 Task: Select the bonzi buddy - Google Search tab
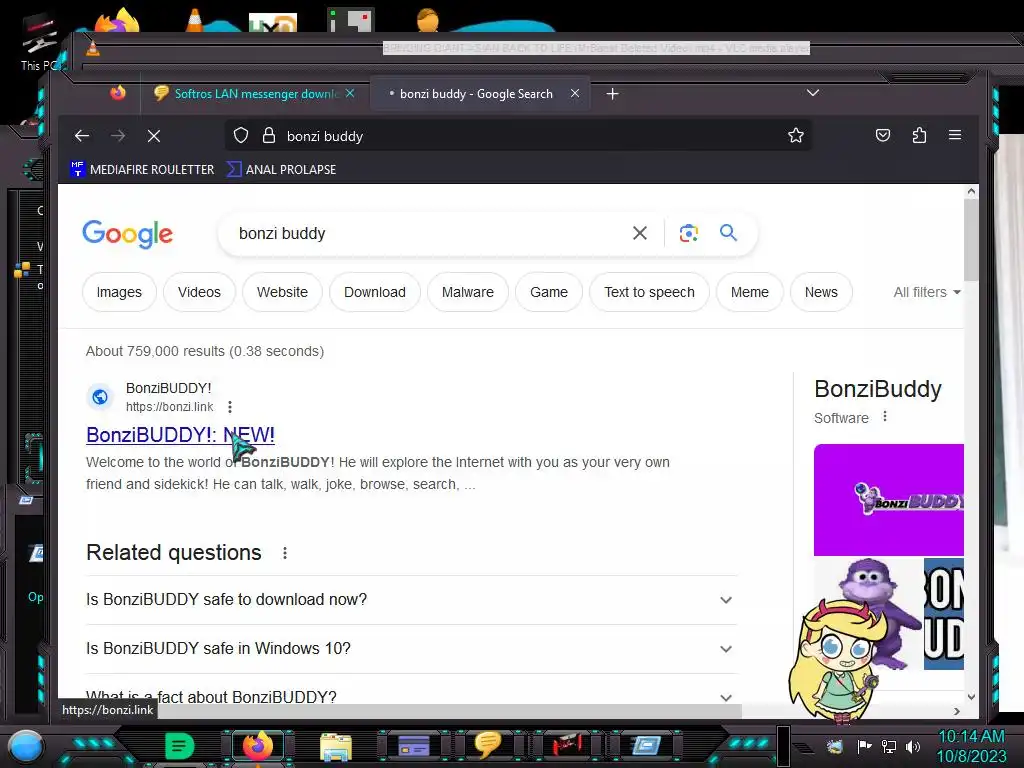click(x=480, y=93)
